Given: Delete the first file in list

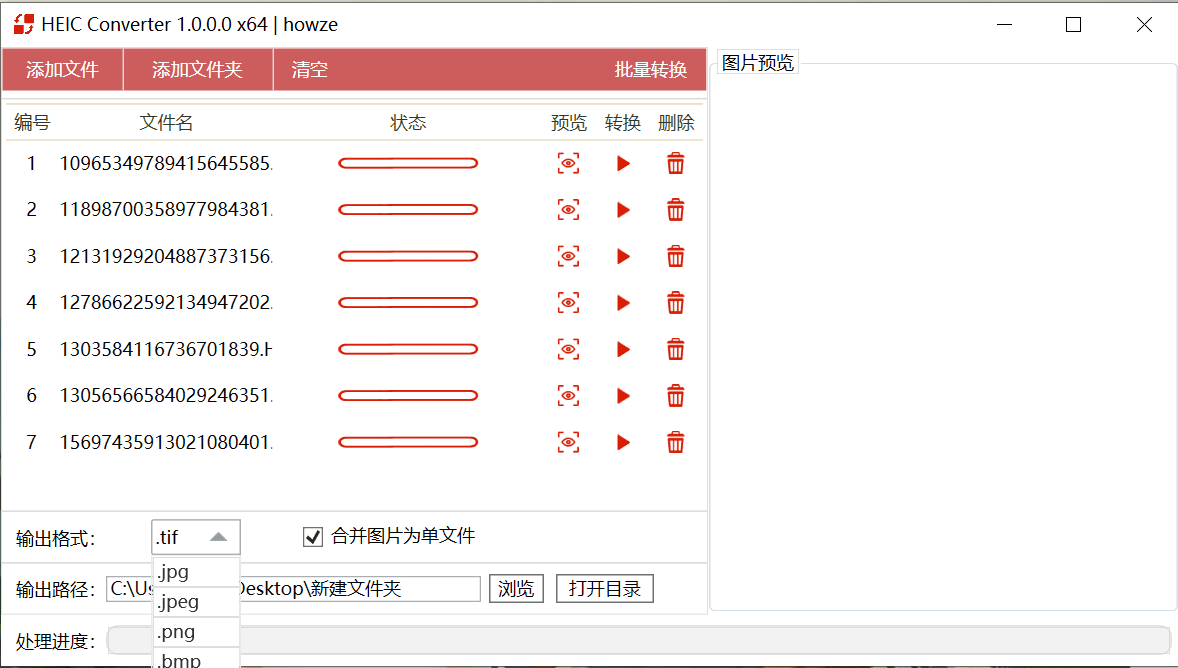Looking at the screenshot, I should pyautogui.click(x=676, y=164).
